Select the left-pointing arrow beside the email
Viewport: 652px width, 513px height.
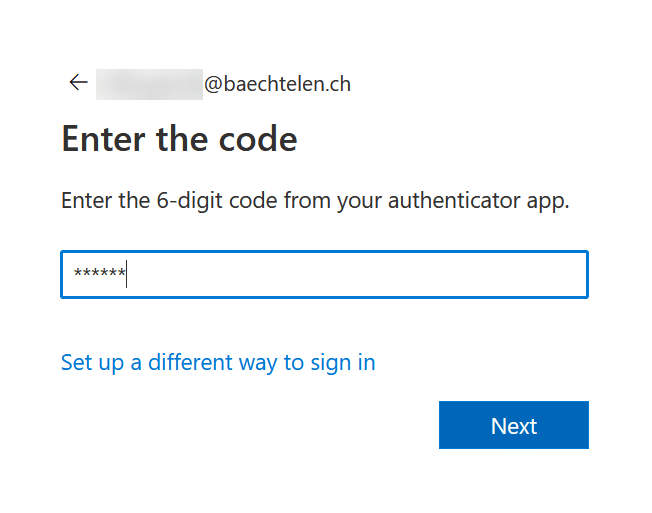pyautogui.click(x=78, y=83)
